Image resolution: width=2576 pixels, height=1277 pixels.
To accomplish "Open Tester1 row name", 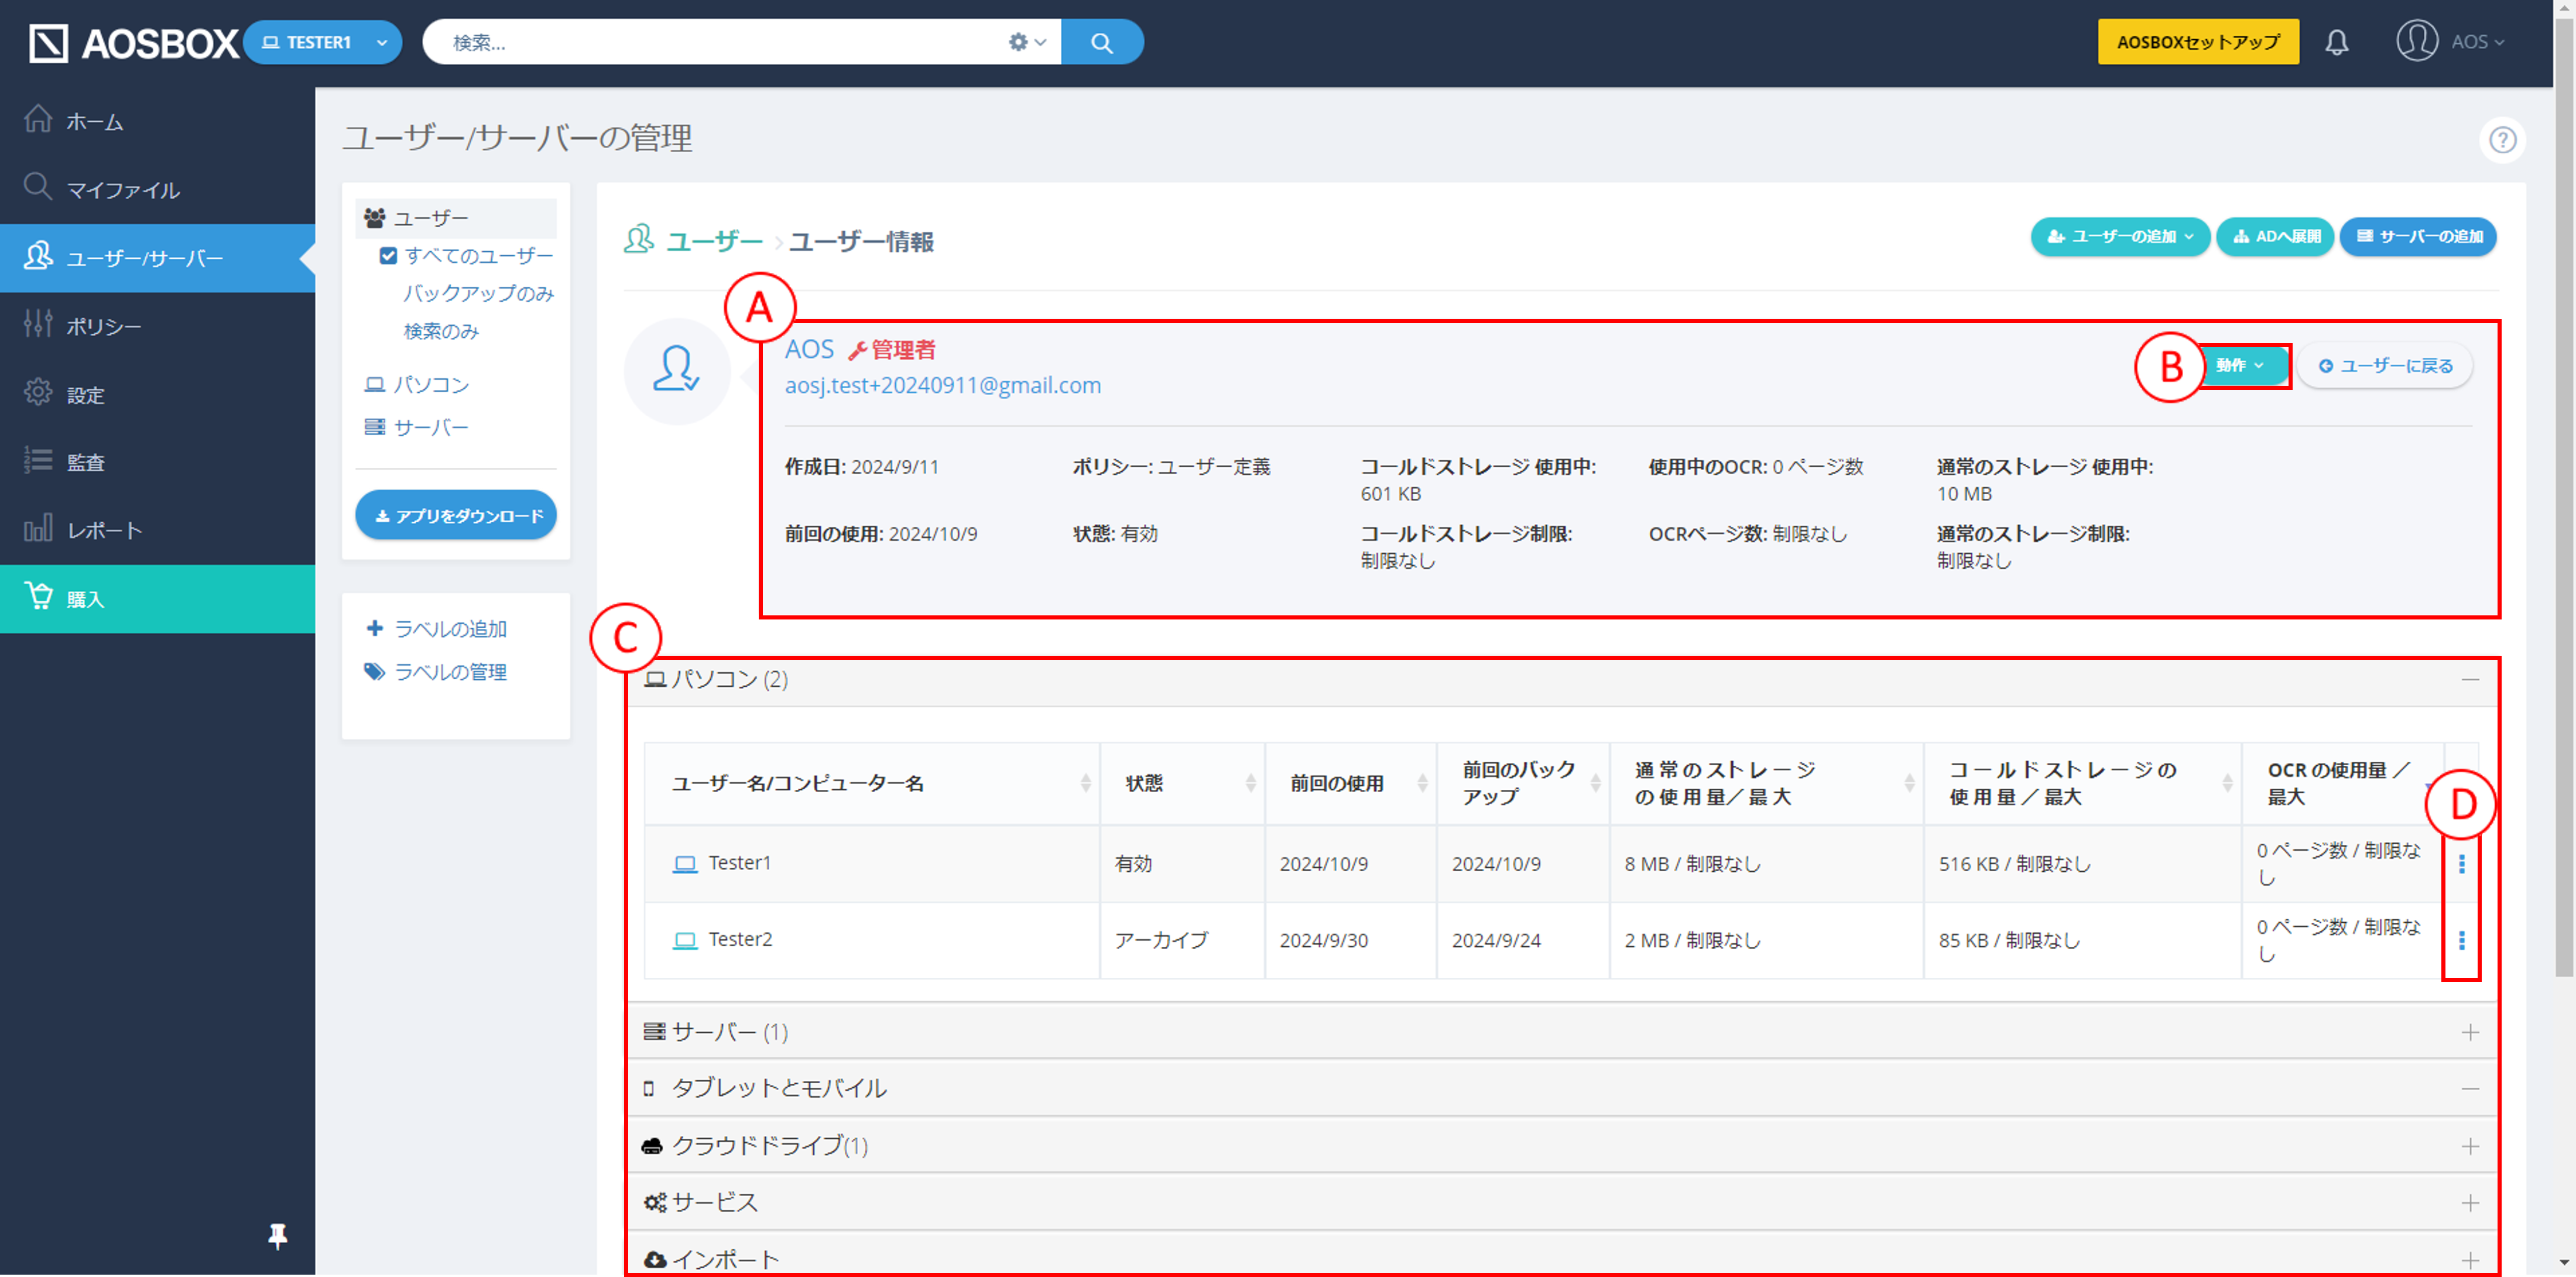I will tap(740, 863).
